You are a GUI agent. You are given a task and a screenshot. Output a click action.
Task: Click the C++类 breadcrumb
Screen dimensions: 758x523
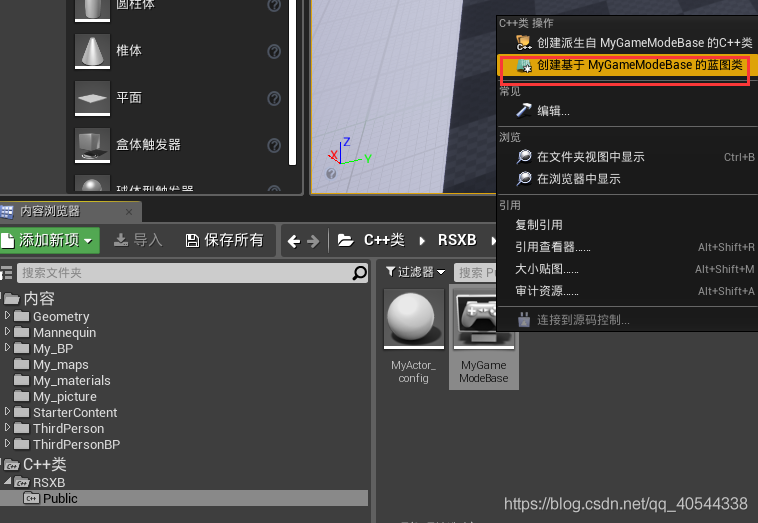pos(384,240)
